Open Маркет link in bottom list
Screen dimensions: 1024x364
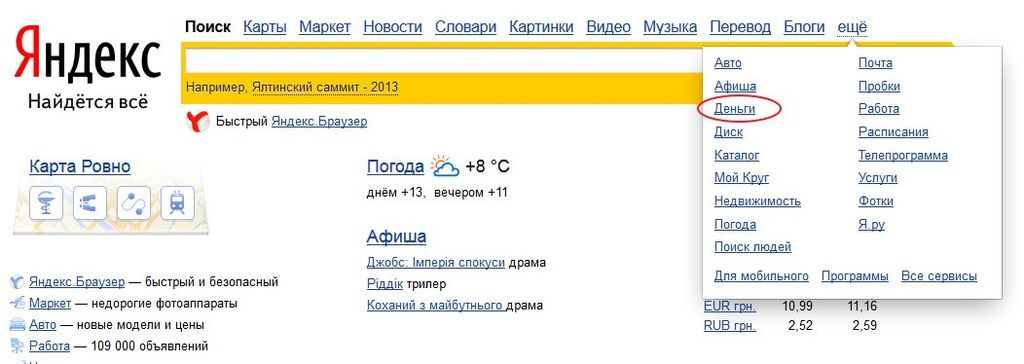[50, 304]
